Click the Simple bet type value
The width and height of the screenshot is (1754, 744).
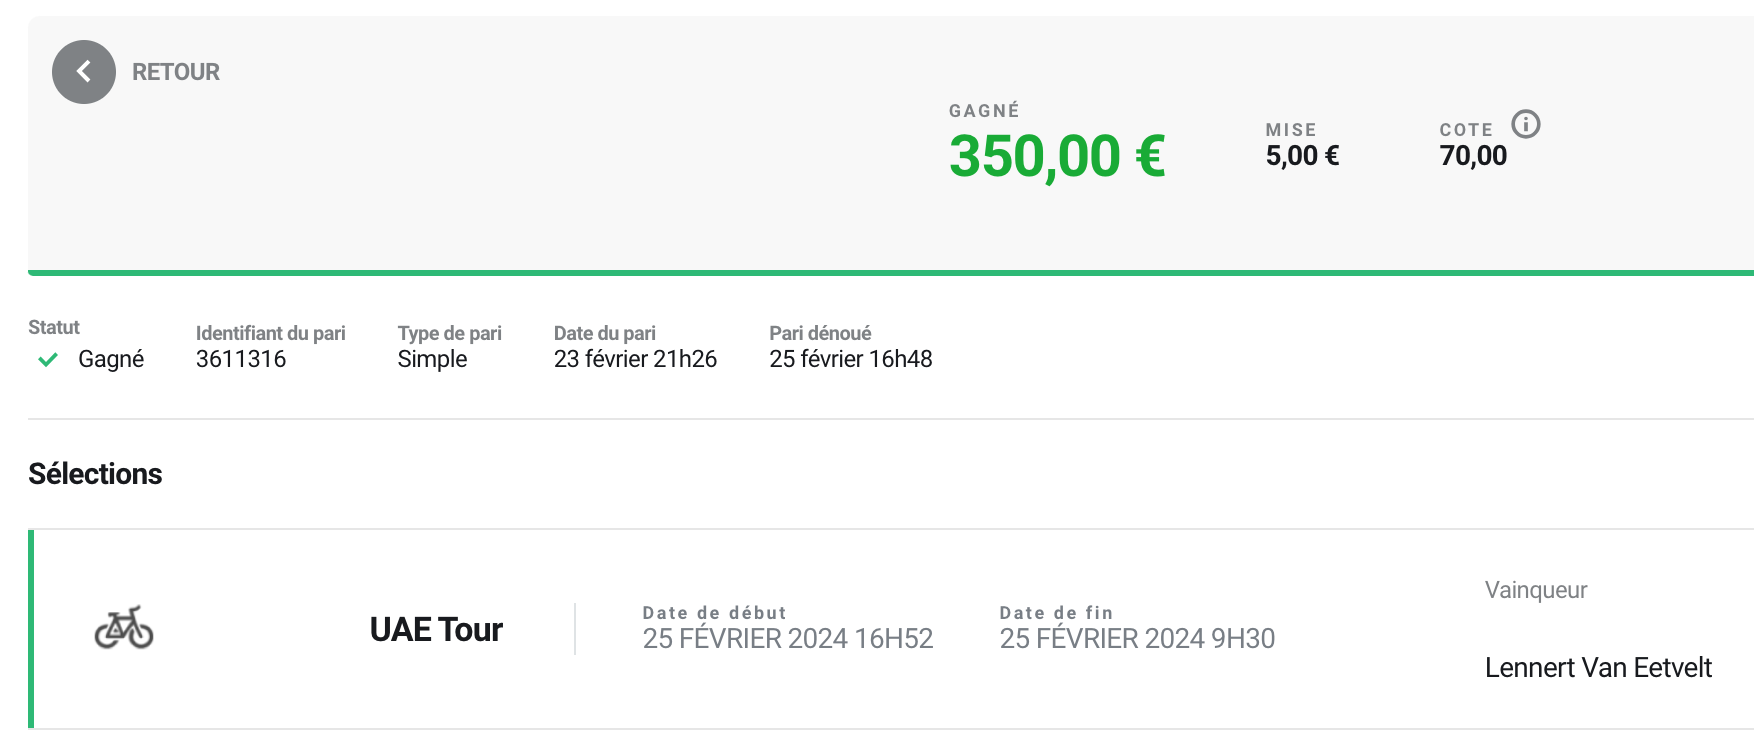tap(432, 359)
